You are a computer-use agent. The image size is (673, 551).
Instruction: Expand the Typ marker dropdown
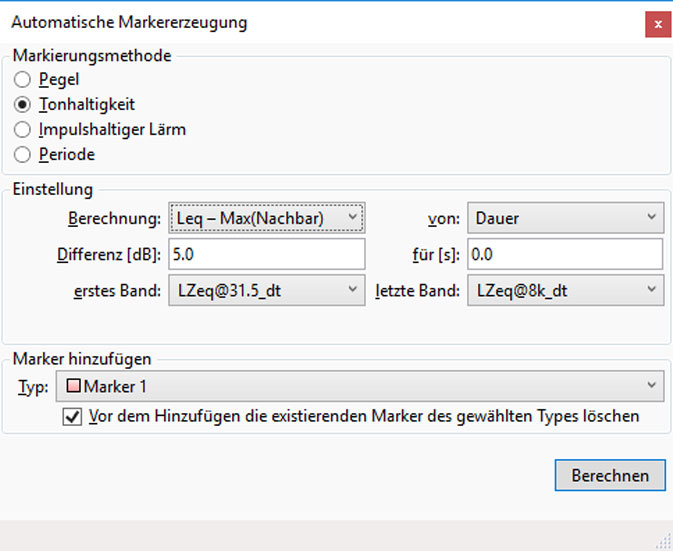360,386
